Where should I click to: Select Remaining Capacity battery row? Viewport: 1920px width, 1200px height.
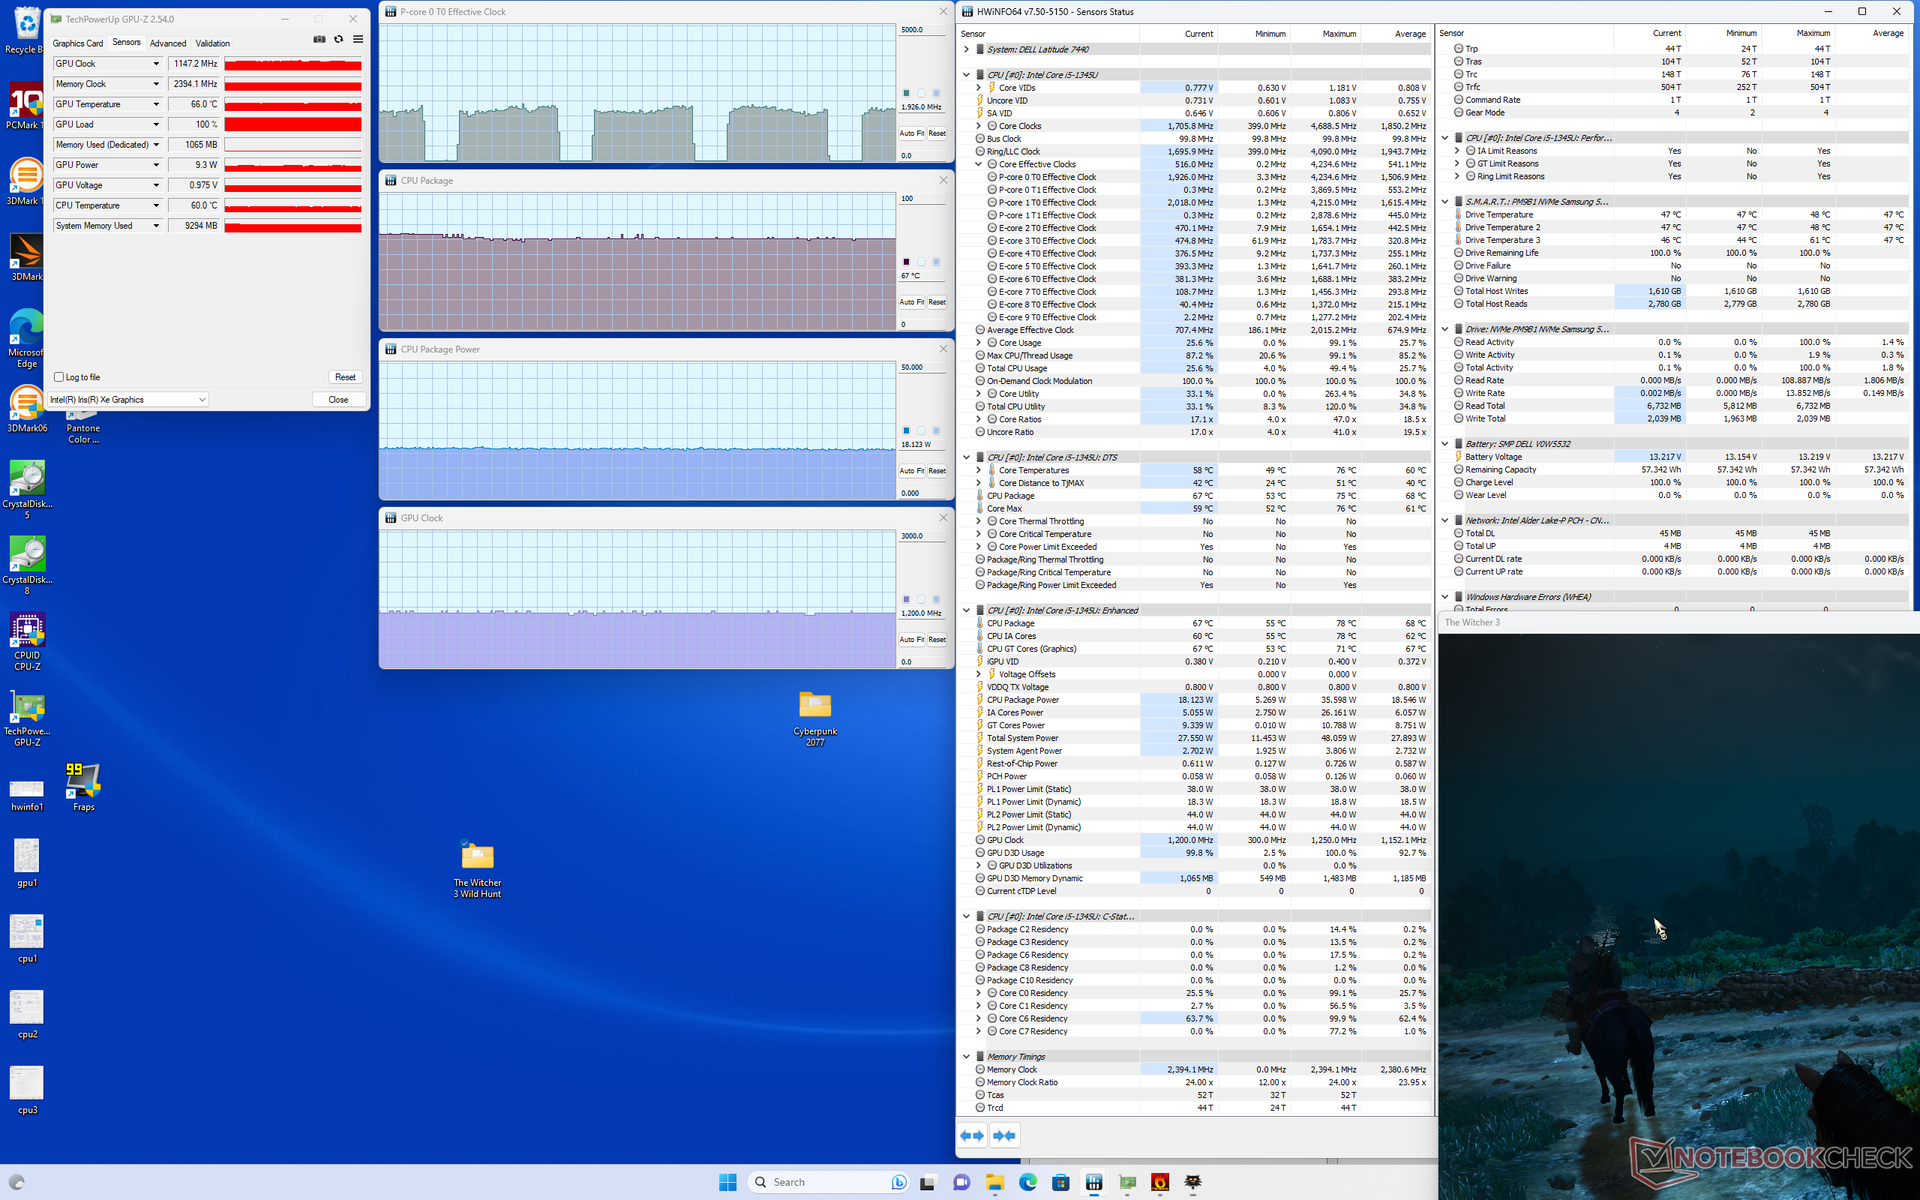pos(1675,470)
